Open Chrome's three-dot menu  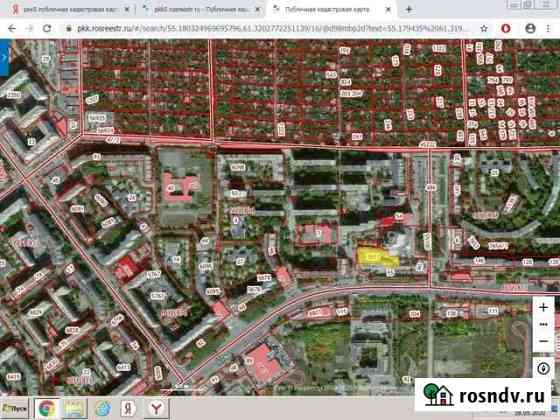coord(548,29)
